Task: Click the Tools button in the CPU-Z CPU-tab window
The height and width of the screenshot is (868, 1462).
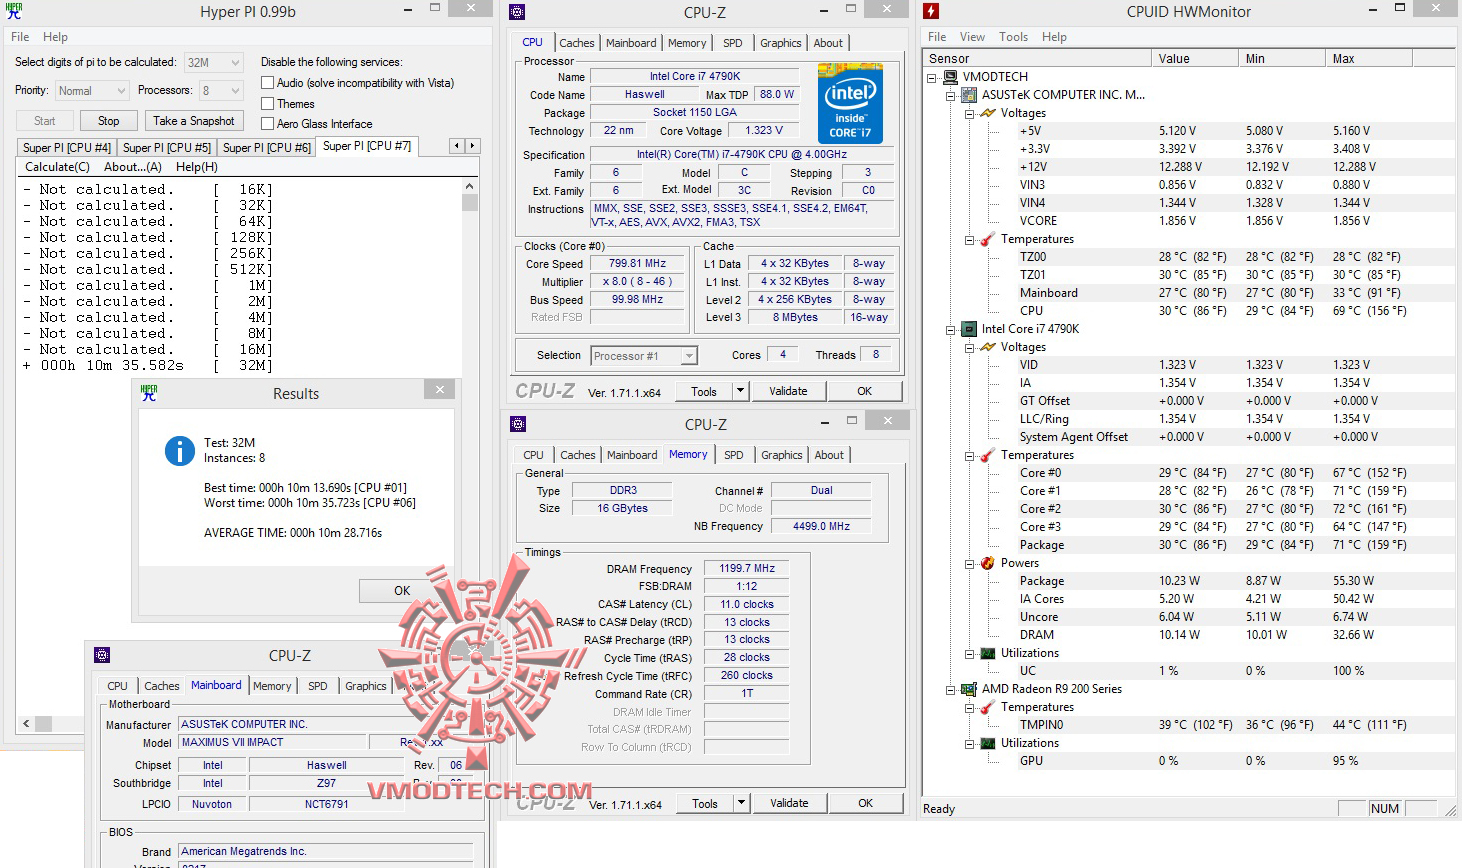Action: (x=704, y=391)
